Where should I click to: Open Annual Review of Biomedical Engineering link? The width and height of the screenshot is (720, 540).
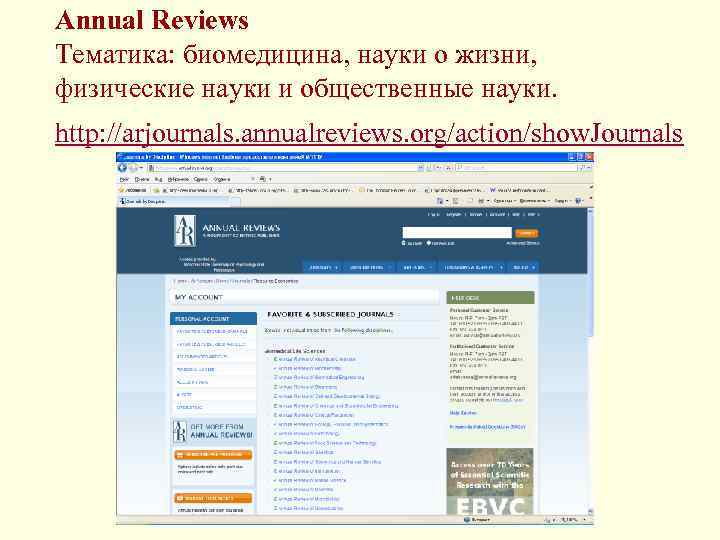pos(319,377)
